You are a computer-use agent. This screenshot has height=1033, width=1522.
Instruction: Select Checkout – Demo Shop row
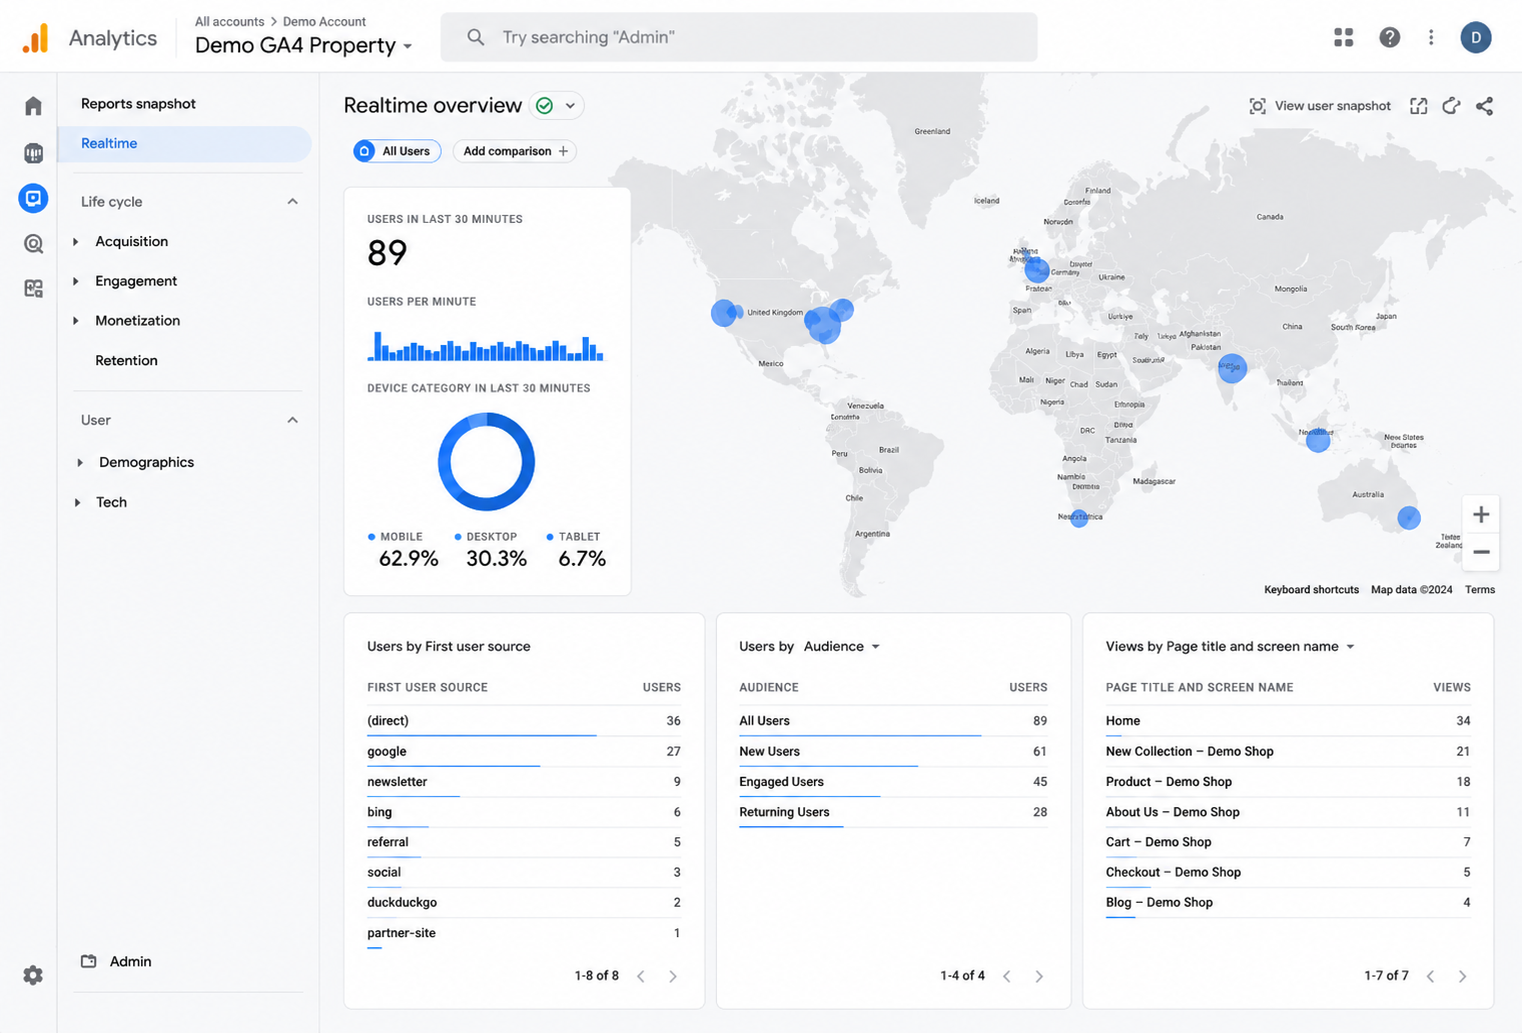click(1288, 872)
